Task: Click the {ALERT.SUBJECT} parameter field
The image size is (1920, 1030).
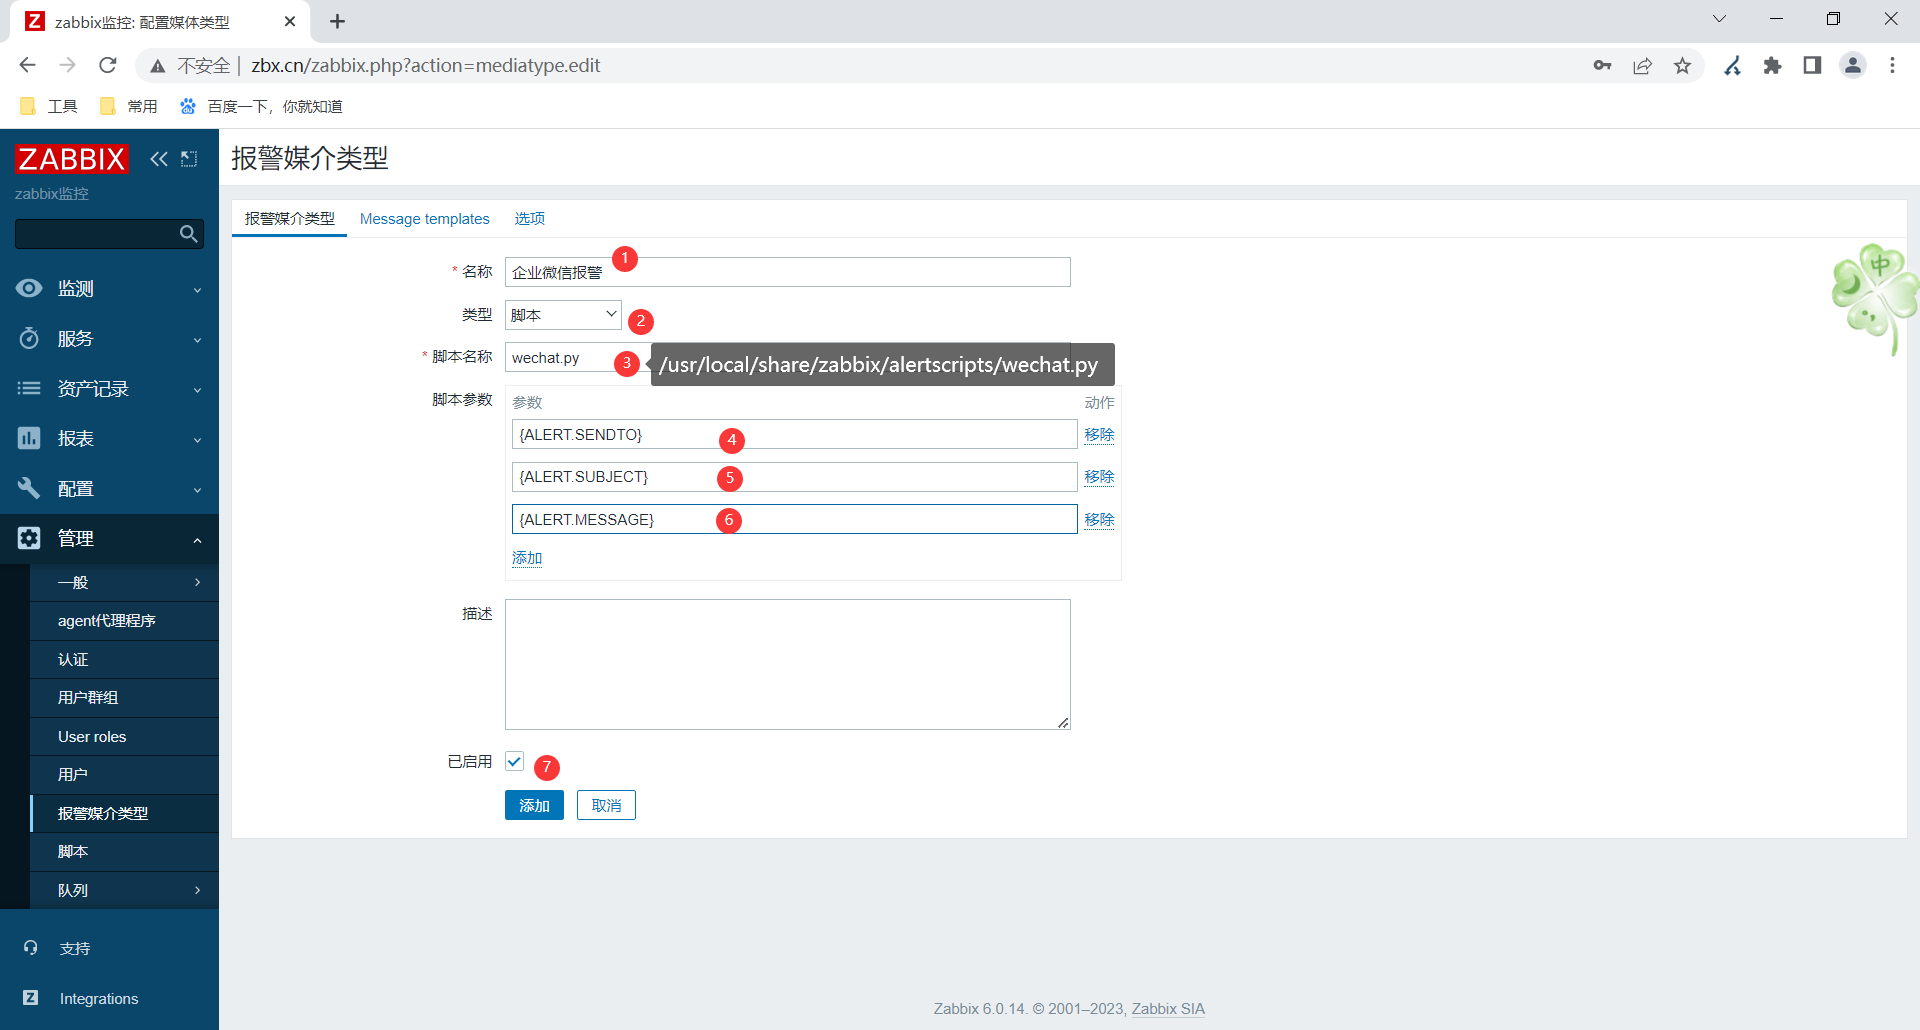Action: pos(795,477)
